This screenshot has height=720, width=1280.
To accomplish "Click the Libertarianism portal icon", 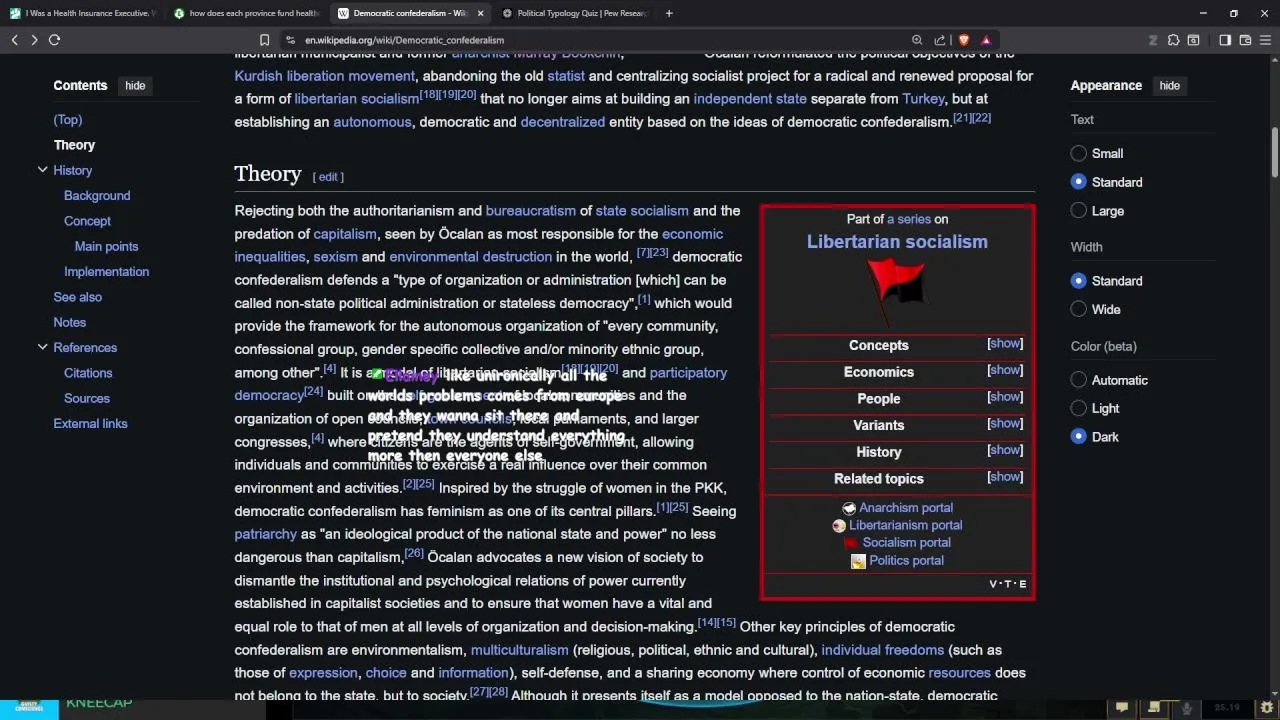I will pyautogui.click(x=839, y=526).
